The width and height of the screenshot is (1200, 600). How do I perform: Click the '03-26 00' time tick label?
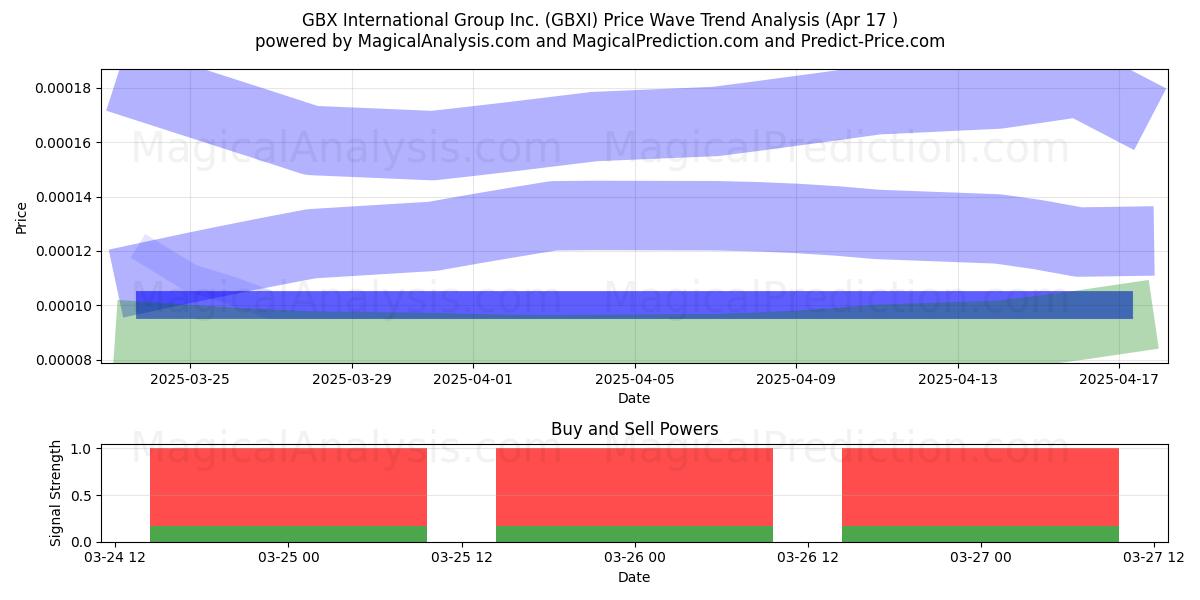(x=635, y=558)
